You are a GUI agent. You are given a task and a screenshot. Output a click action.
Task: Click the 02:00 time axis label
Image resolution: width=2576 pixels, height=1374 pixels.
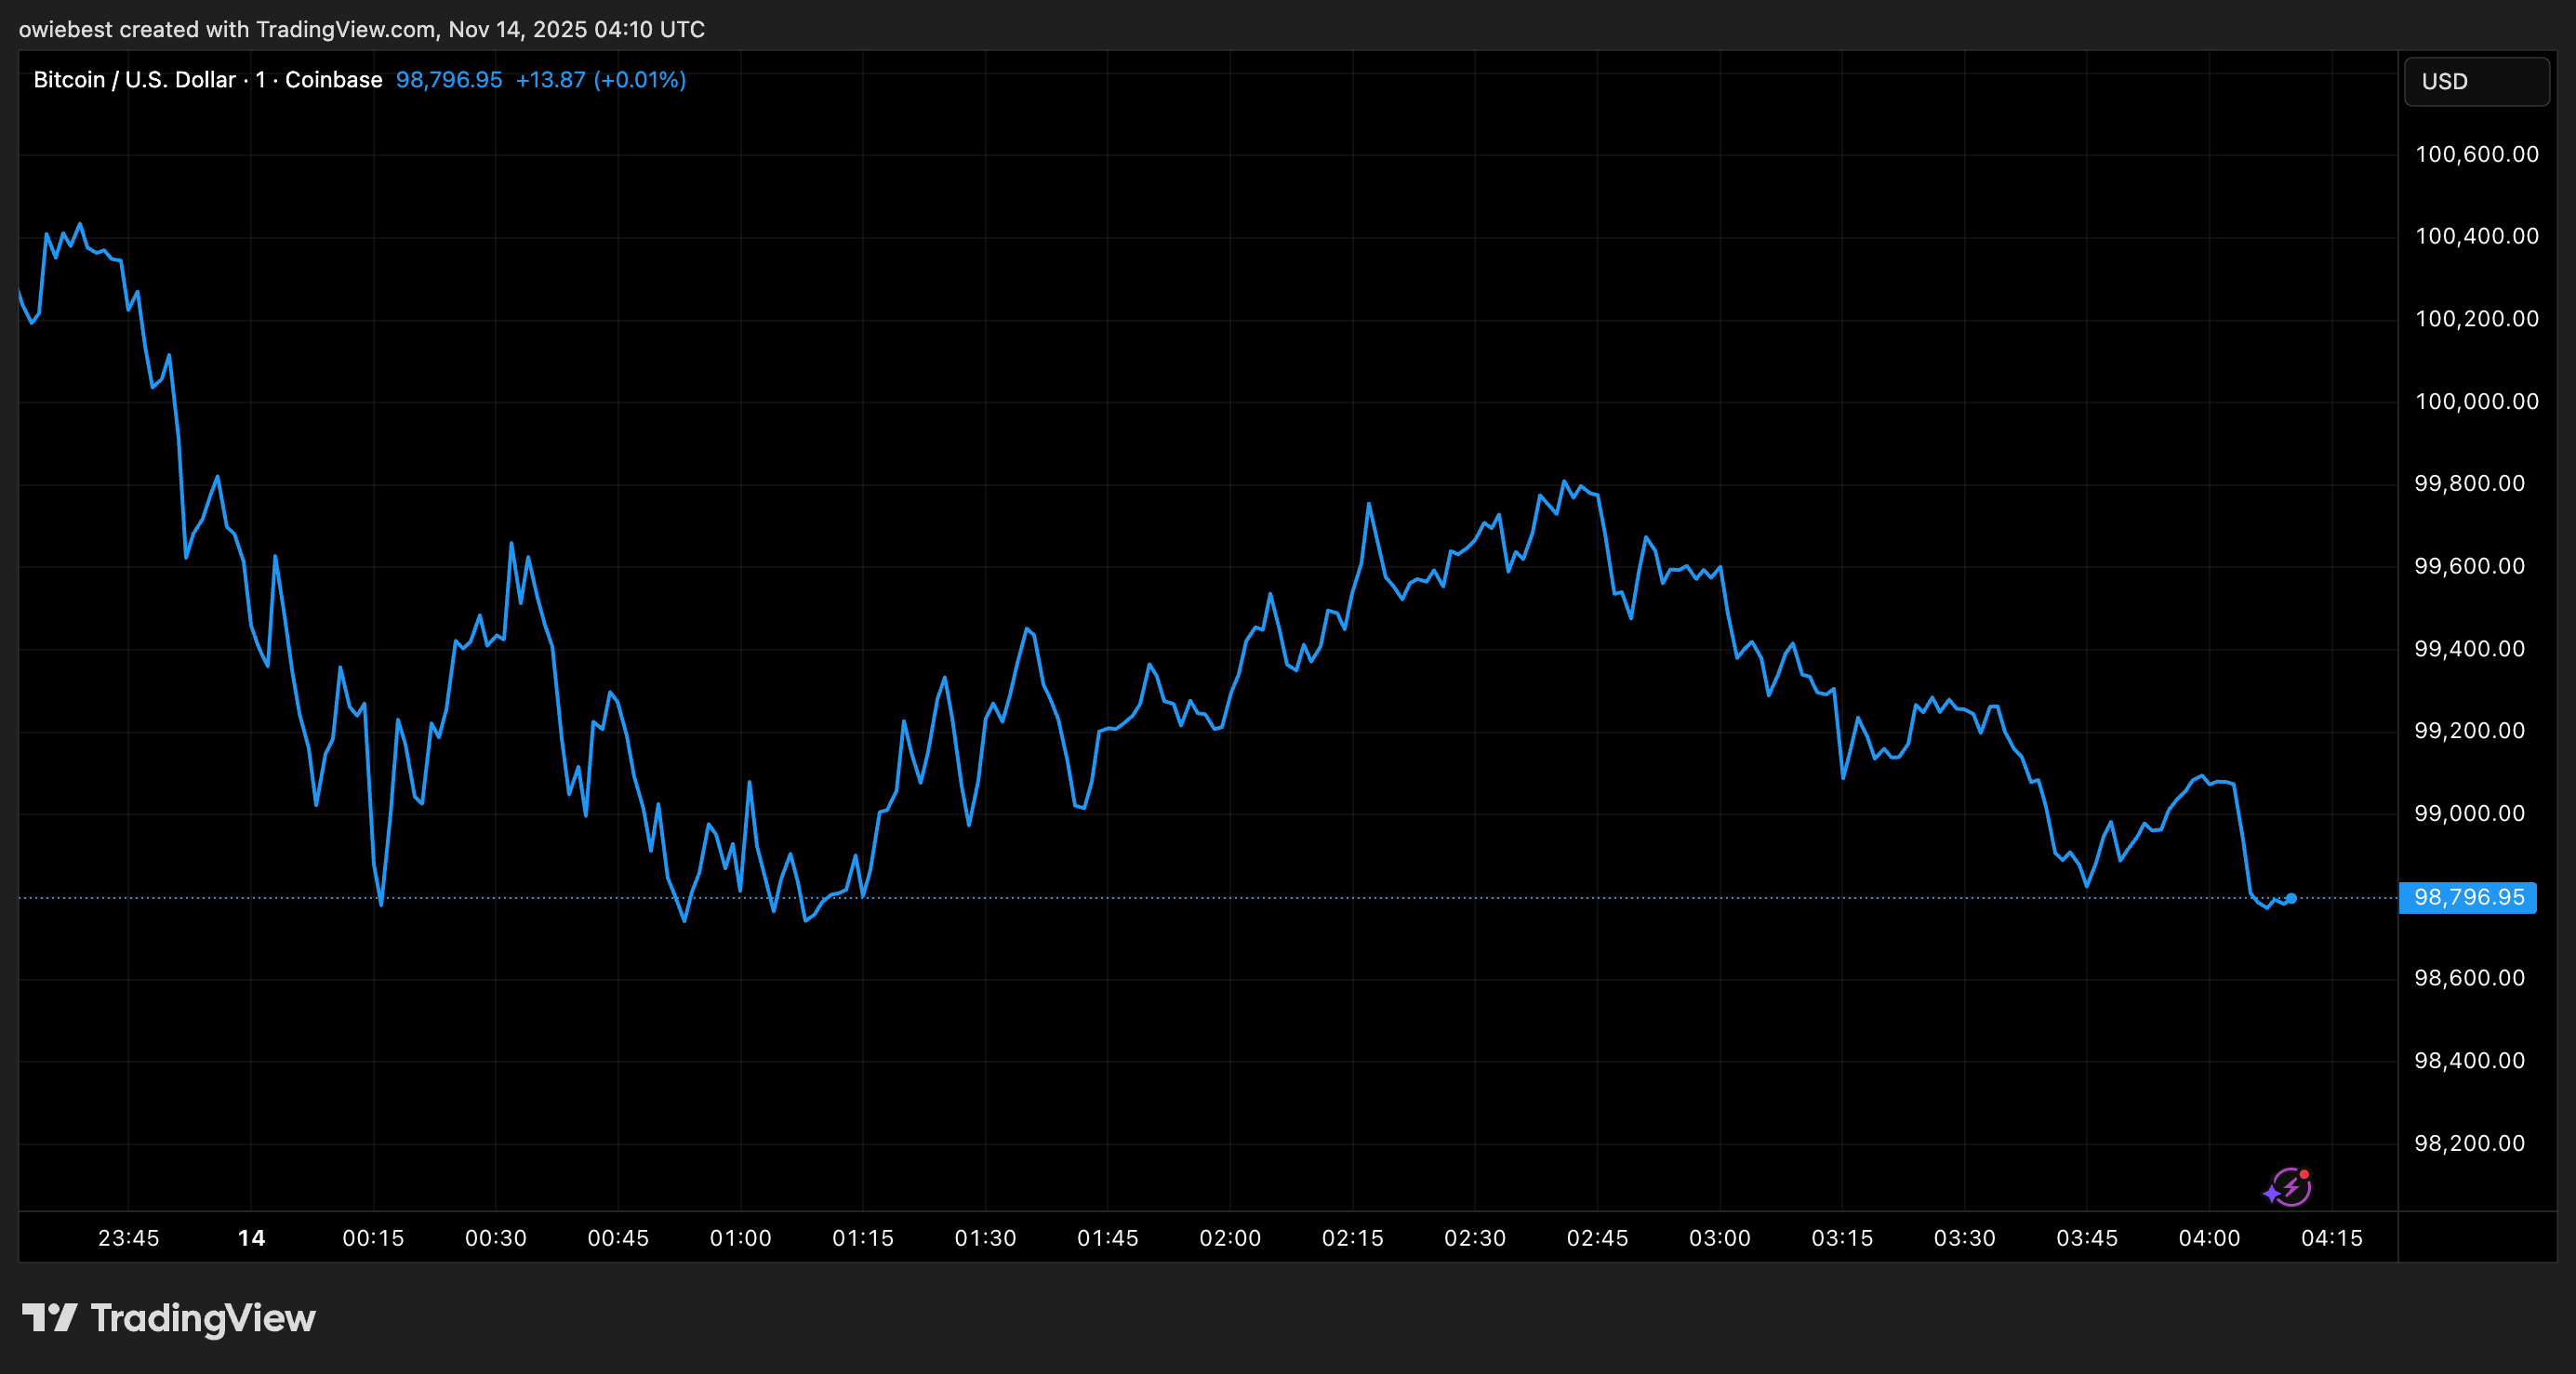tap(1230, 1238)
